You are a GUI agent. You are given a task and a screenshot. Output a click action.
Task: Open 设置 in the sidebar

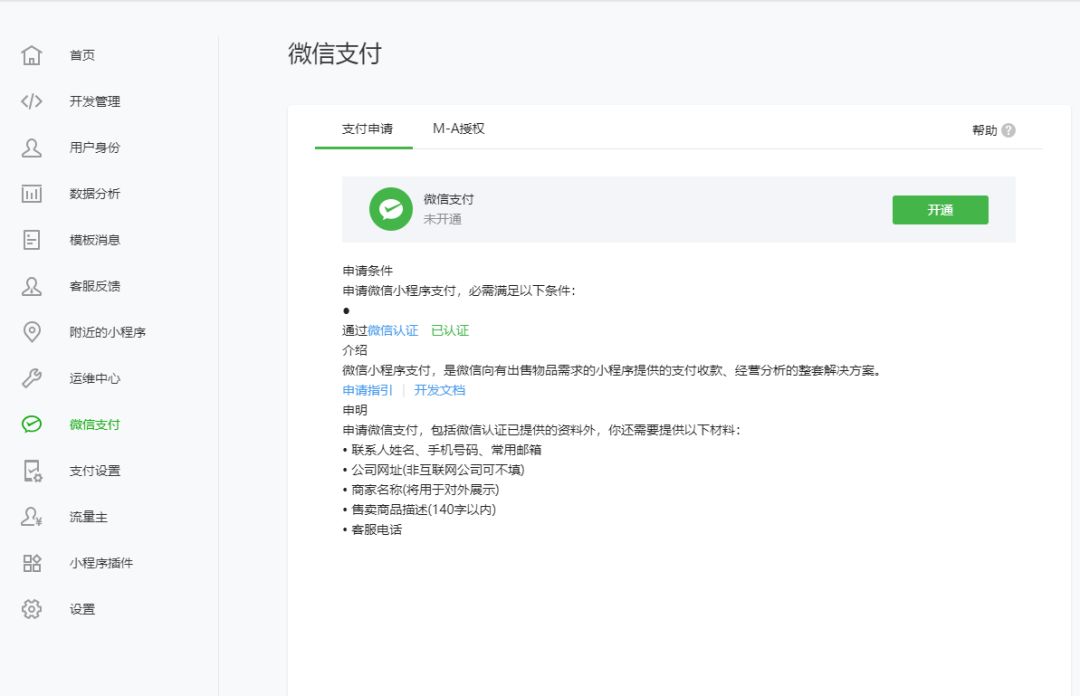[82, 609]
